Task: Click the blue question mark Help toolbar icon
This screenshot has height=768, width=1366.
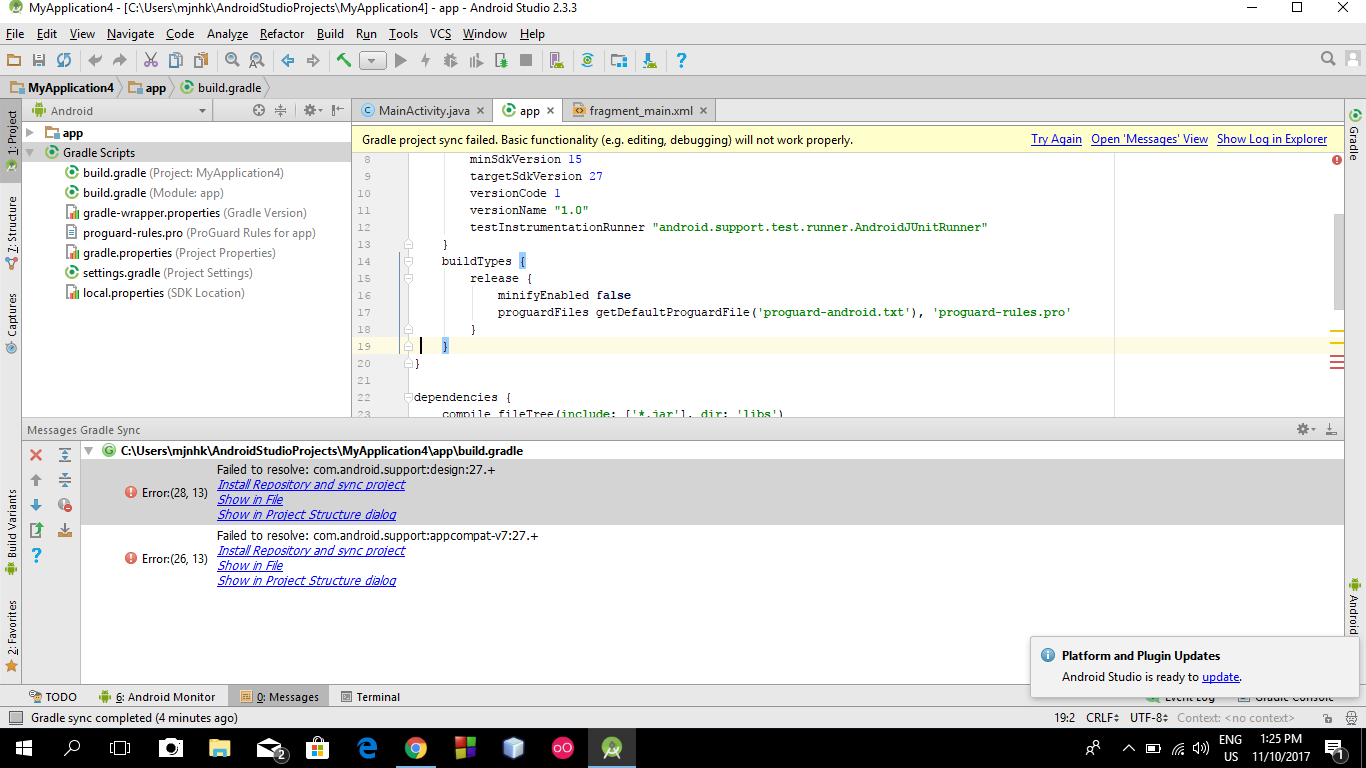Action: coord(681,61)
